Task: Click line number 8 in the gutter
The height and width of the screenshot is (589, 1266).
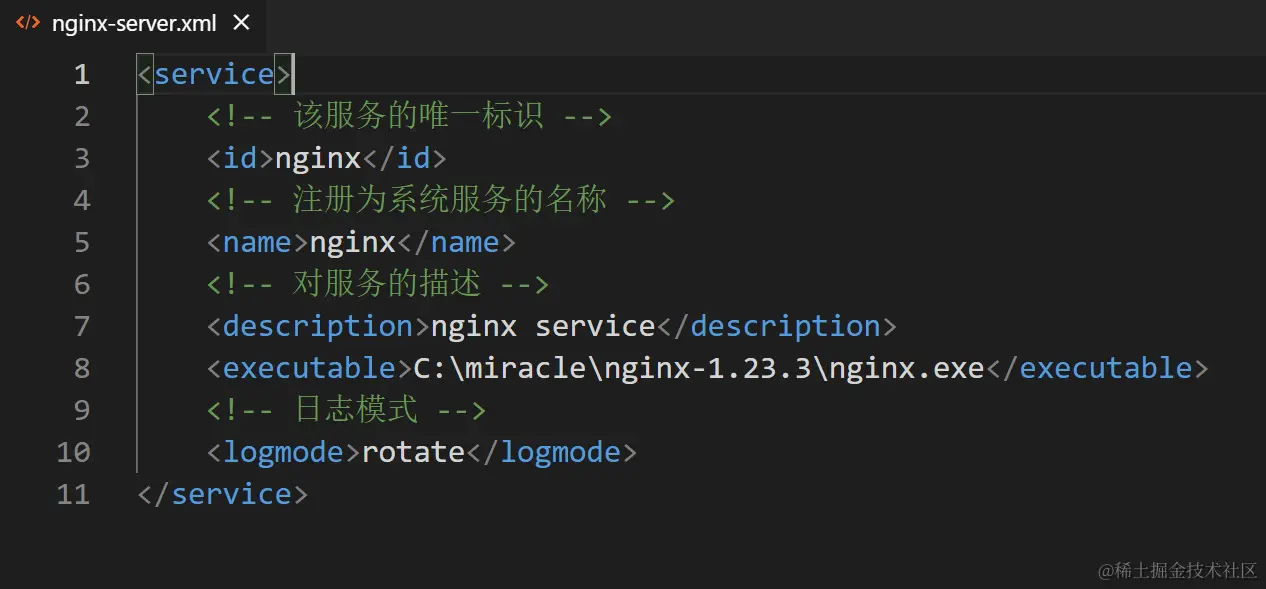Action: tap(81, 369)
